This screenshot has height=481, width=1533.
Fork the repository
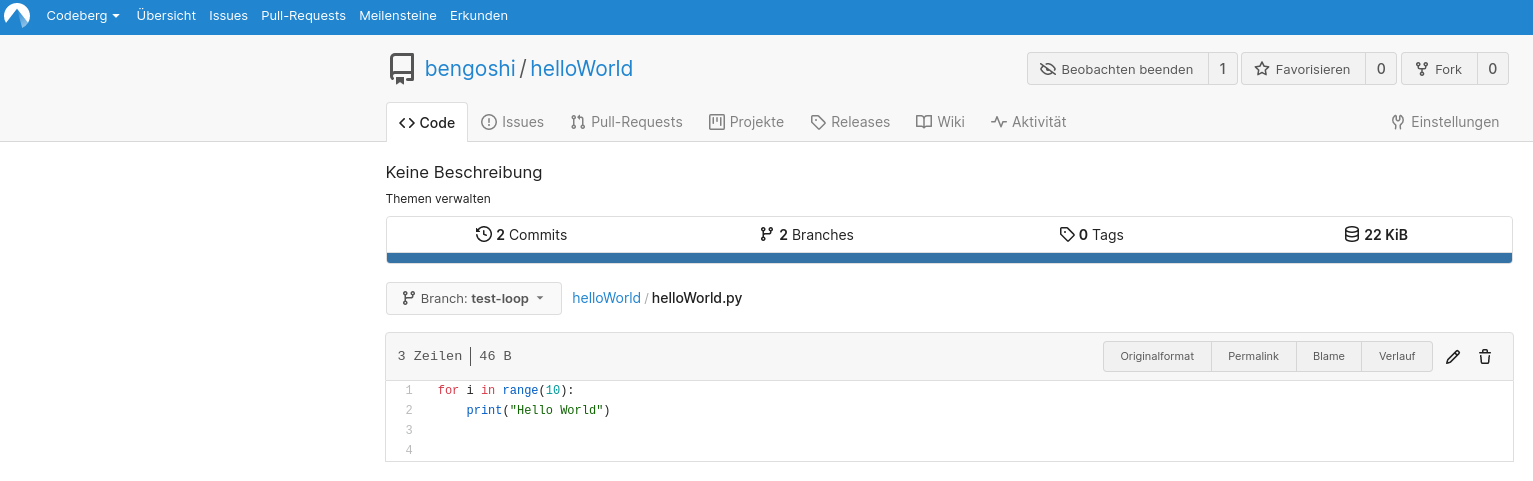1438,69
